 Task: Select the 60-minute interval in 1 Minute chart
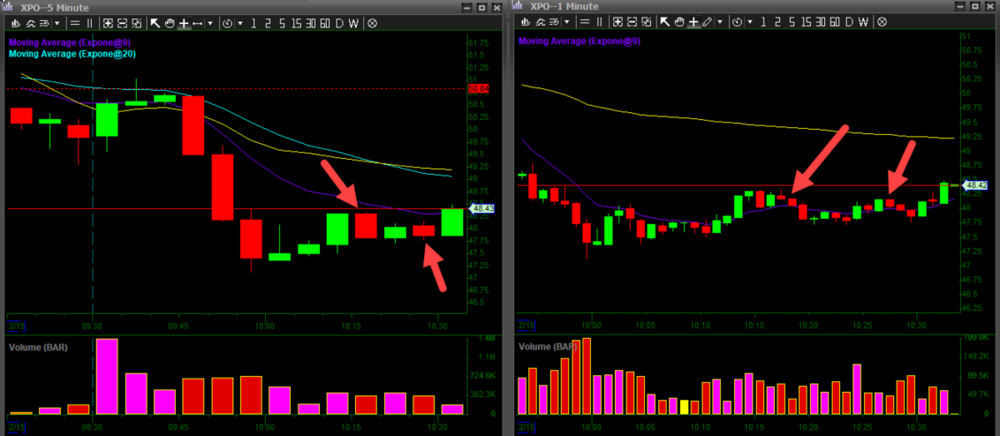(834, 22)
